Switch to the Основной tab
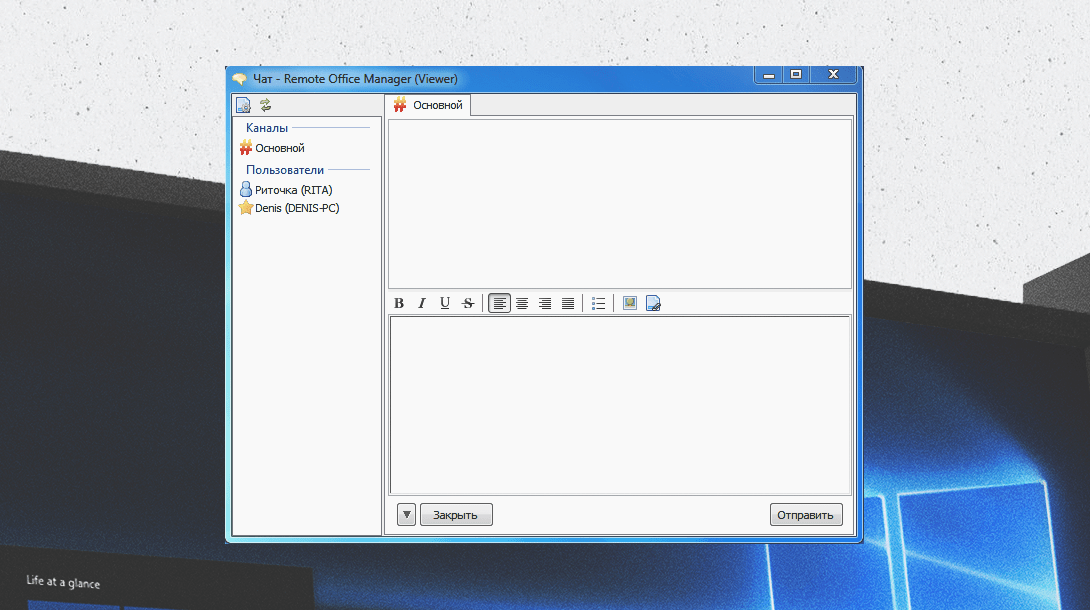The width and height of the screenshot is (1090, 610). click(428, 105)
